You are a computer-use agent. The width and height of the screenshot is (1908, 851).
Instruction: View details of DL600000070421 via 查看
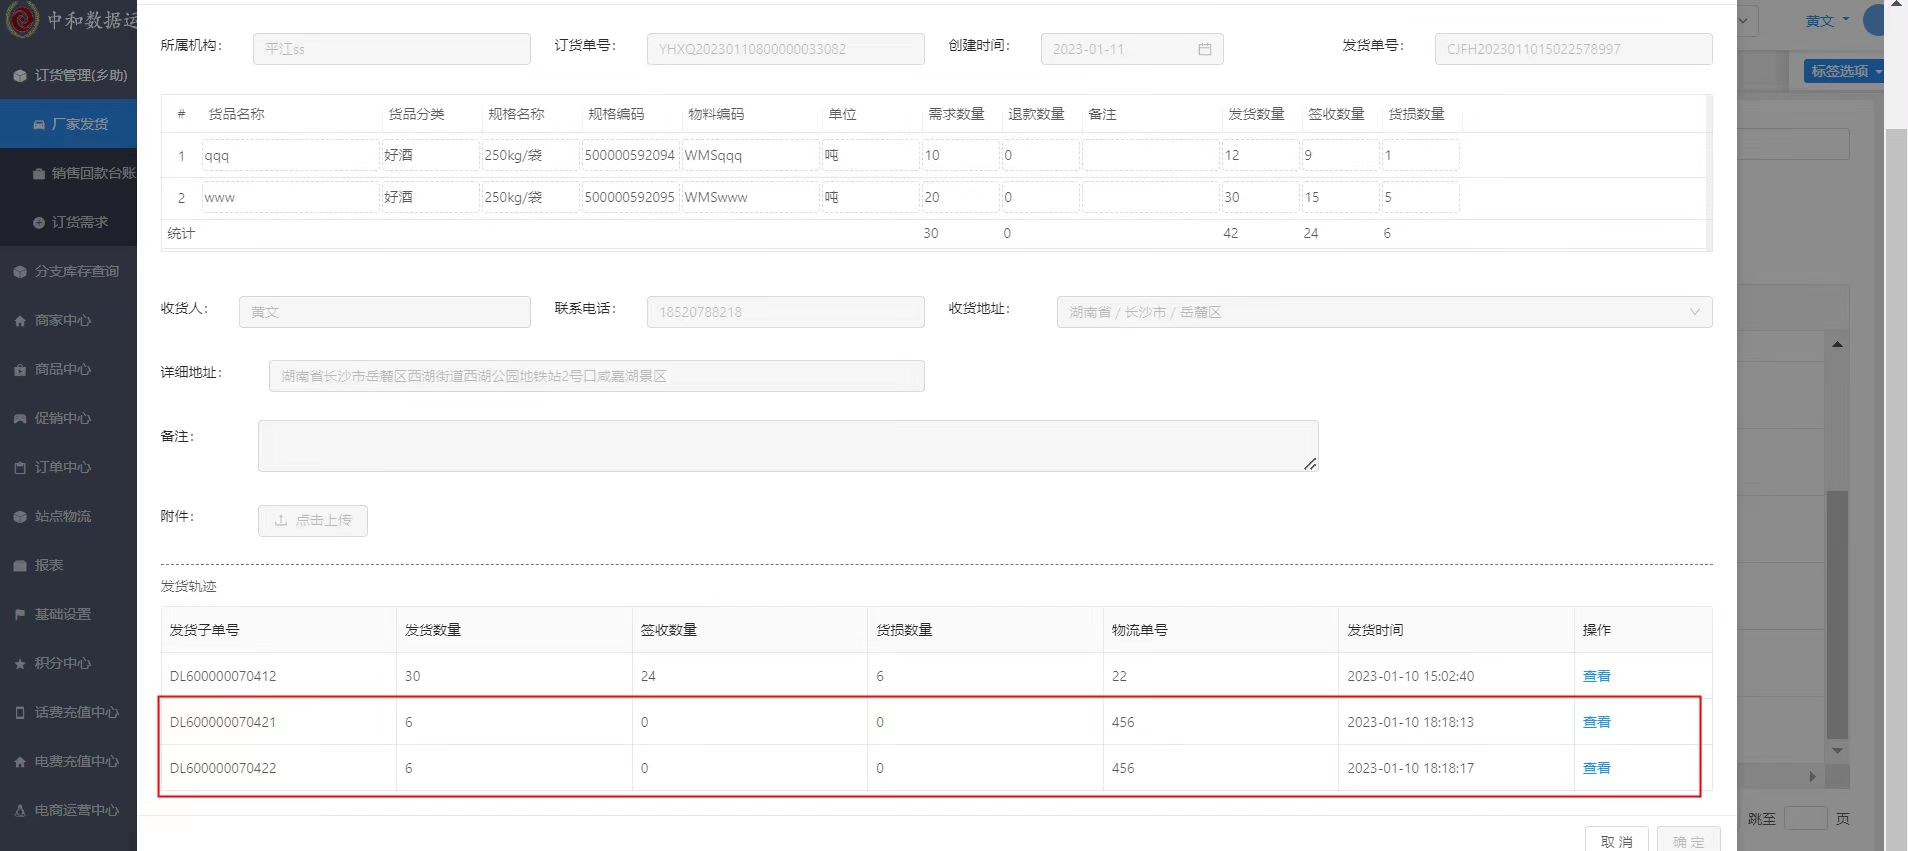pyautogui.click(x=1596, y=722)
